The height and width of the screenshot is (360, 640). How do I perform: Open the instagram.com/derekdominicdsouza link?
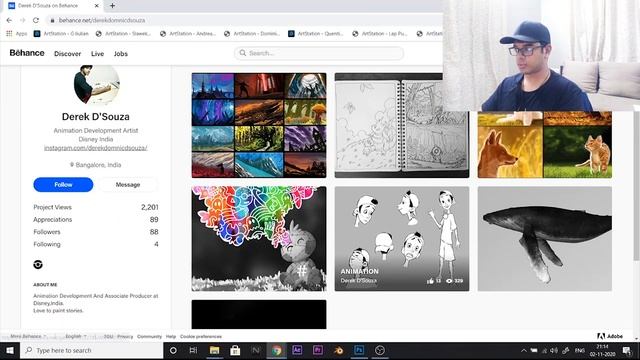(96, 148)
